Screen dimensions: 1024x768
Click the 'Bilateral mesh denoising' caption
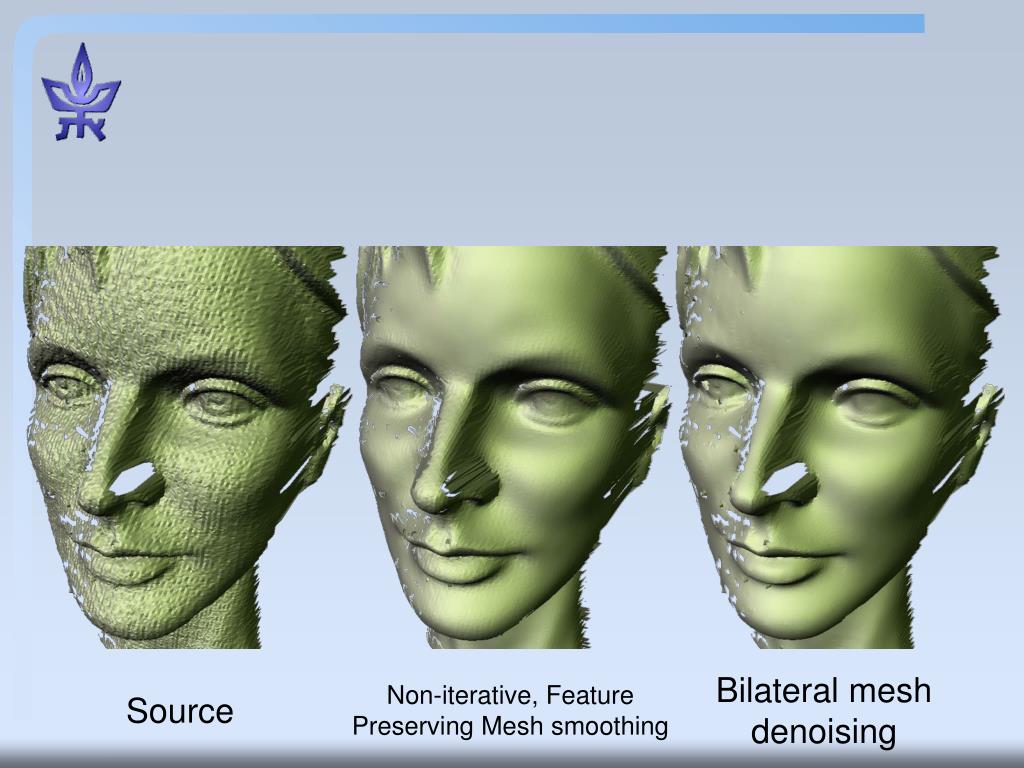point(824,711)
